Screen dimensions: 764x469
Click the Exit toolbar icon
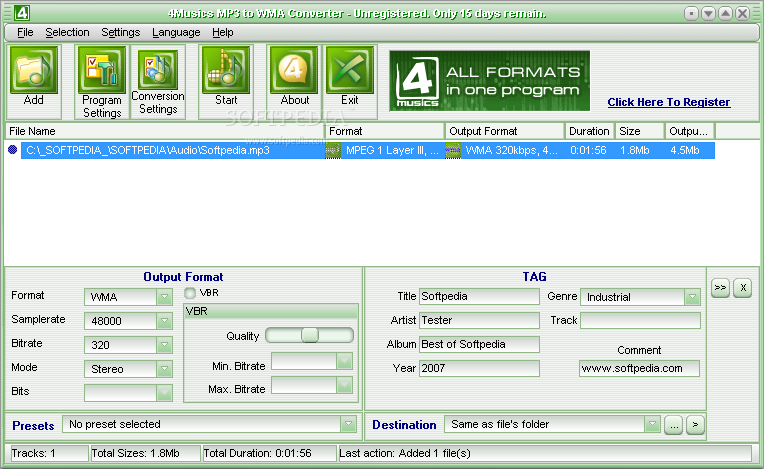pyautogui.click(x=349, y=70)
